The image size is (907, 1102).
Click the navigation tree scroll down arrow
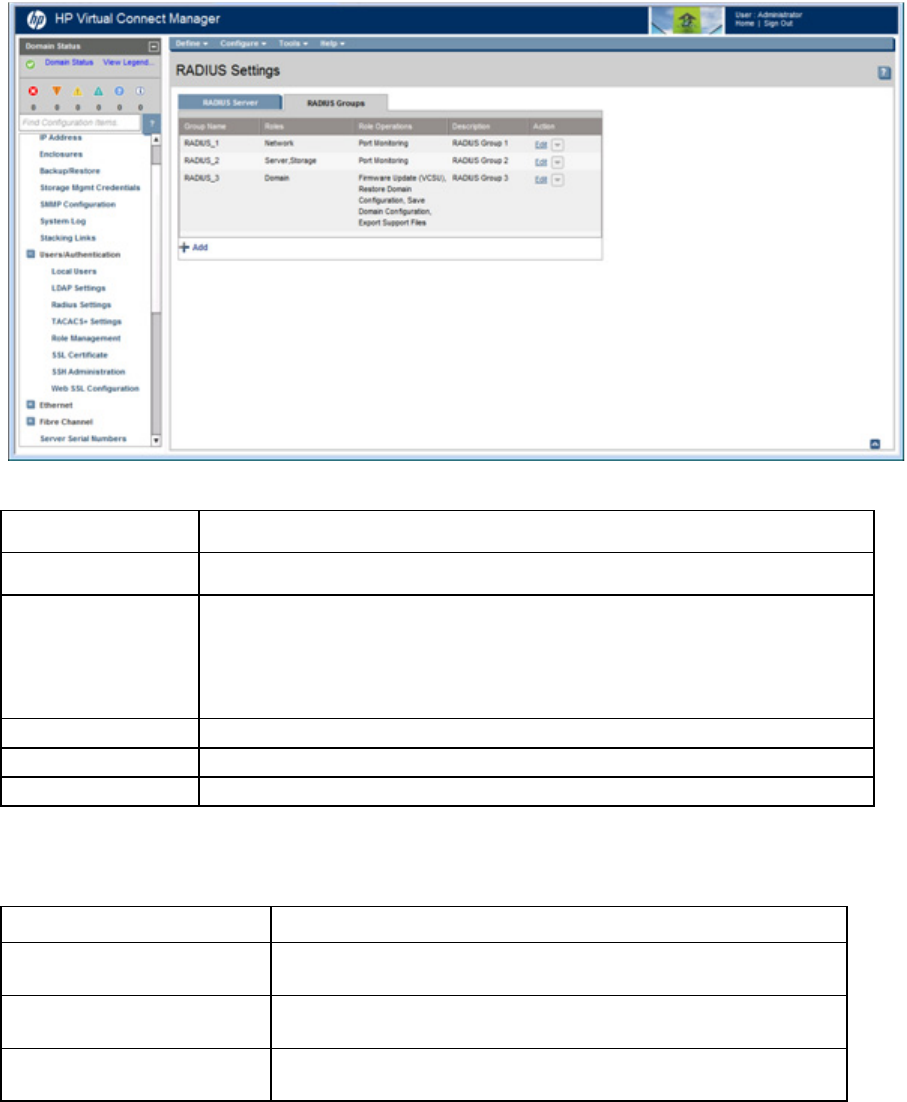click(x=156, y=441)
